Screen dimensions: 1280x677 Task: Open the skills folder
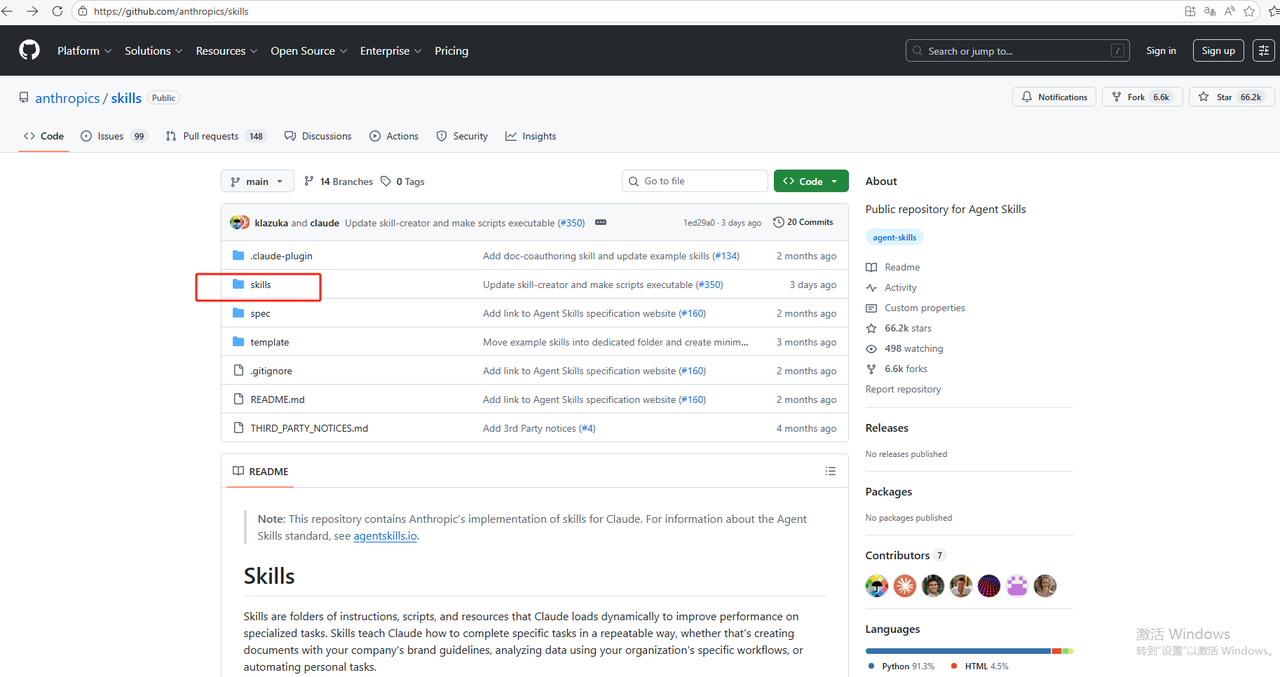[261, 285]
